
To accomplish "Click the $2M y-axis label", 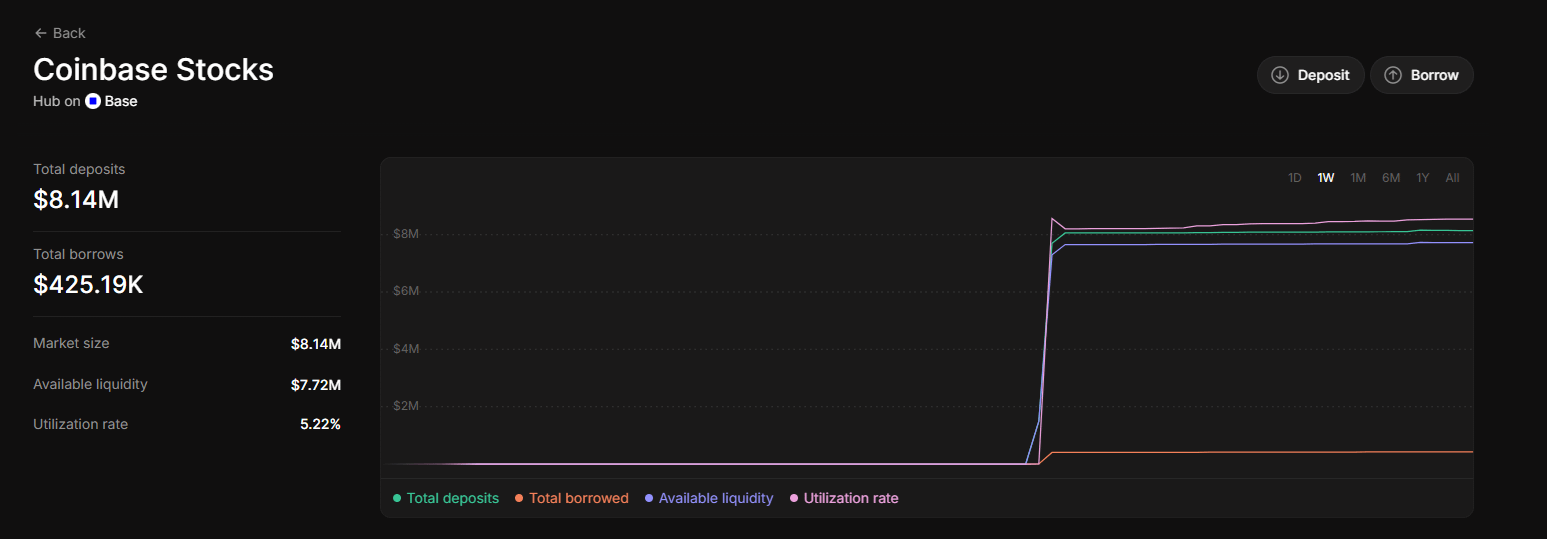I will click(x=405, y=406).
